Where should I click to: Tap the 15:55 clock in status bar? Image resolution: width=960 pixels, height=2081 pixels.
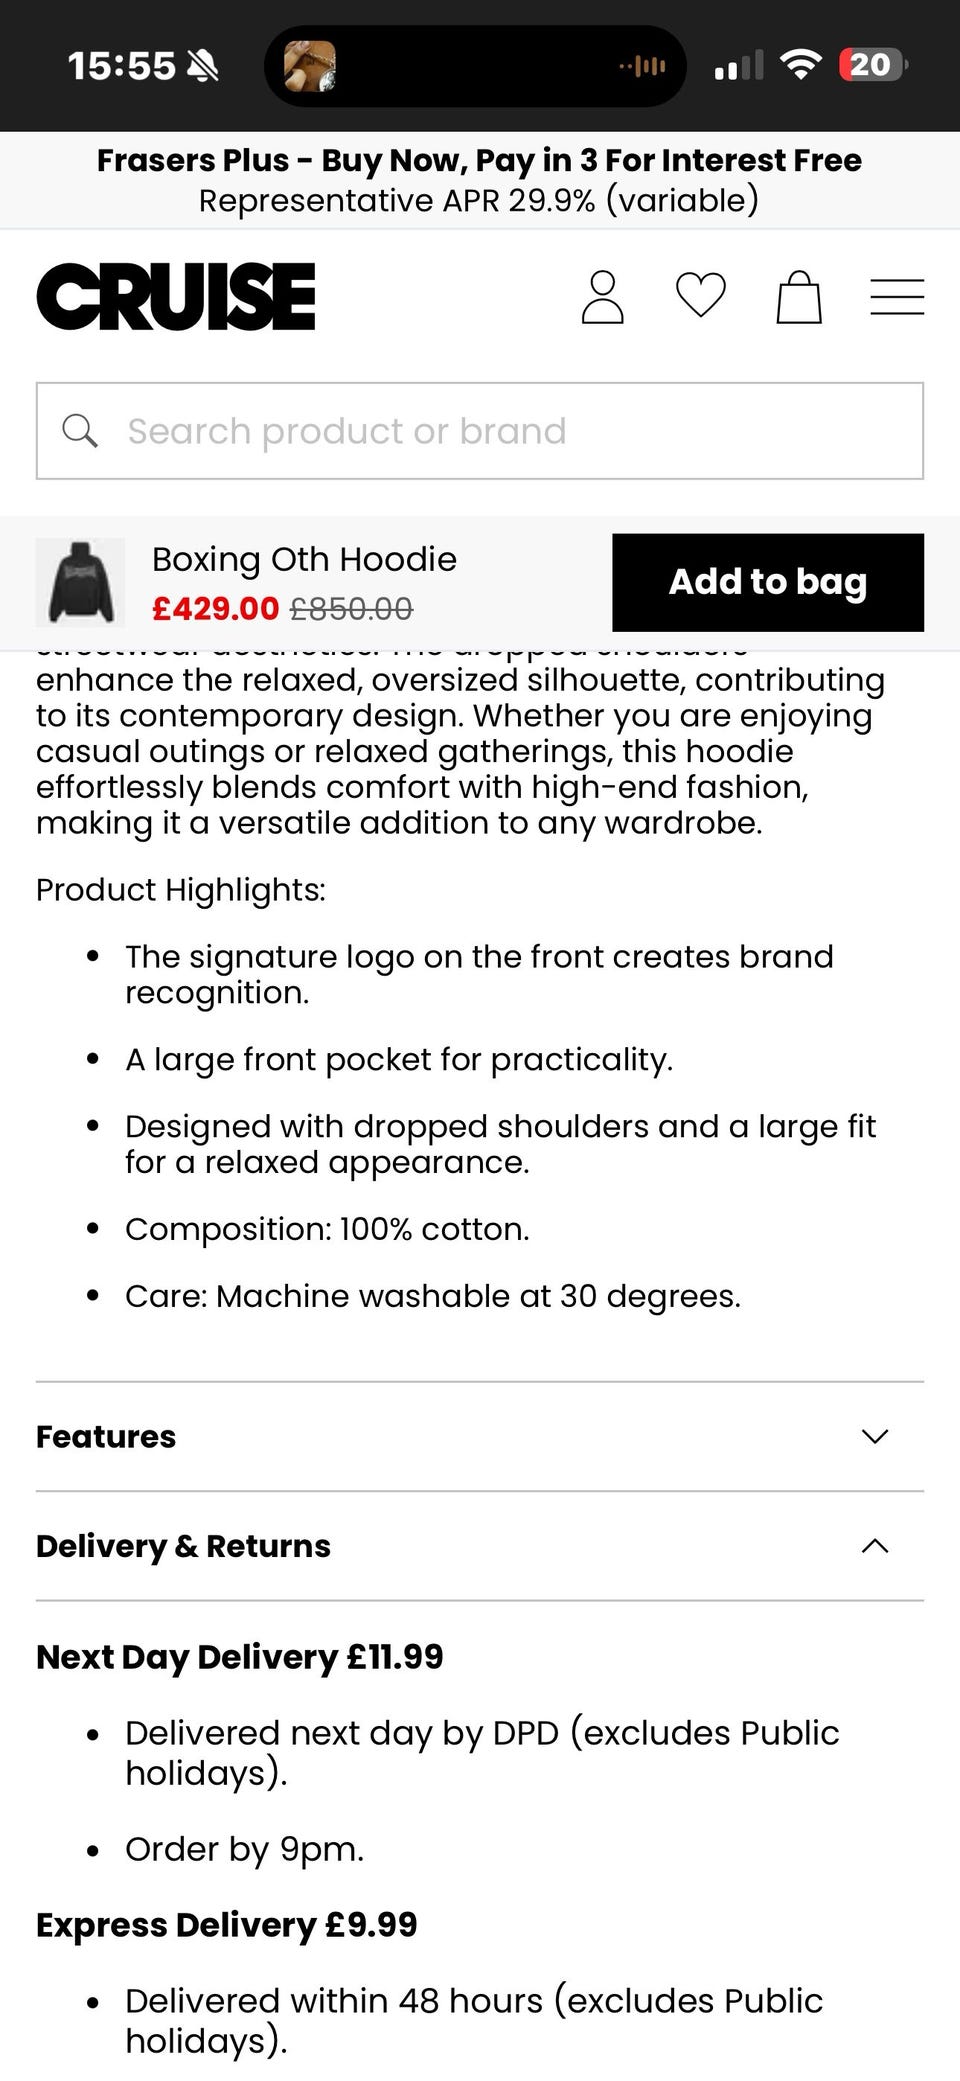pos(121,66)
